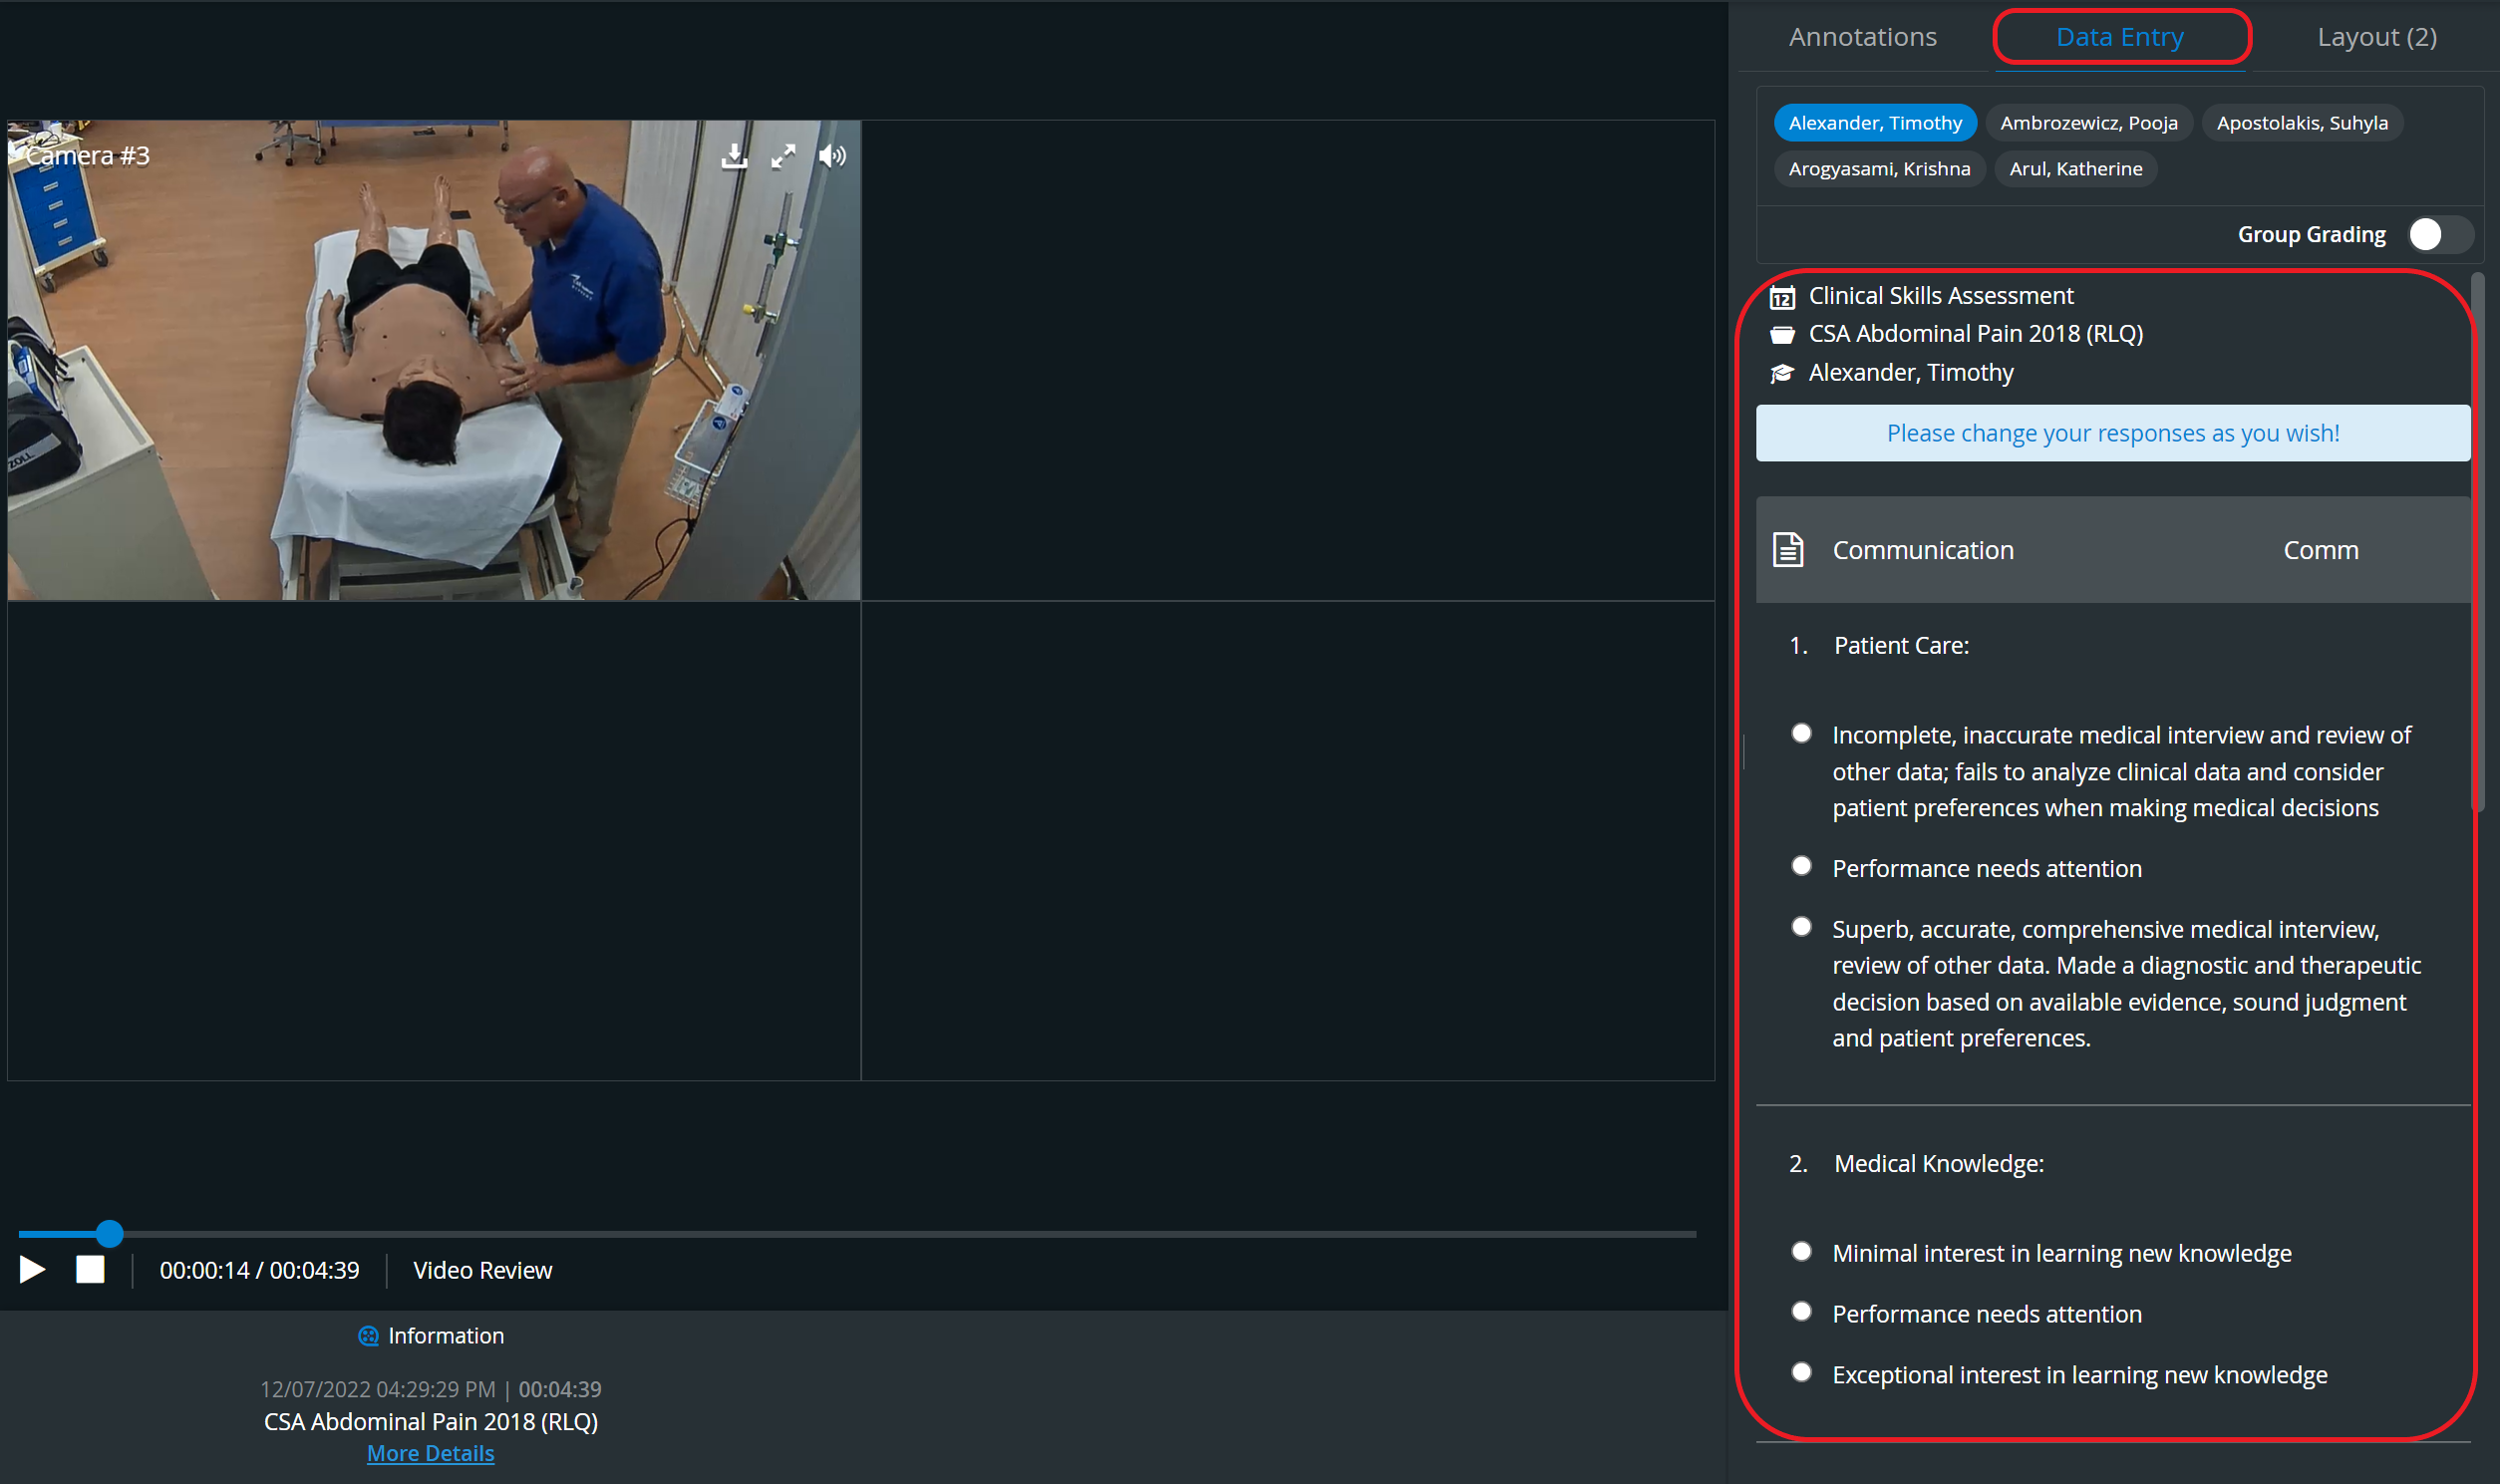
Task: Choose 'Exceptional interest in learning new knowledge'
Action: point(1801,1372)
